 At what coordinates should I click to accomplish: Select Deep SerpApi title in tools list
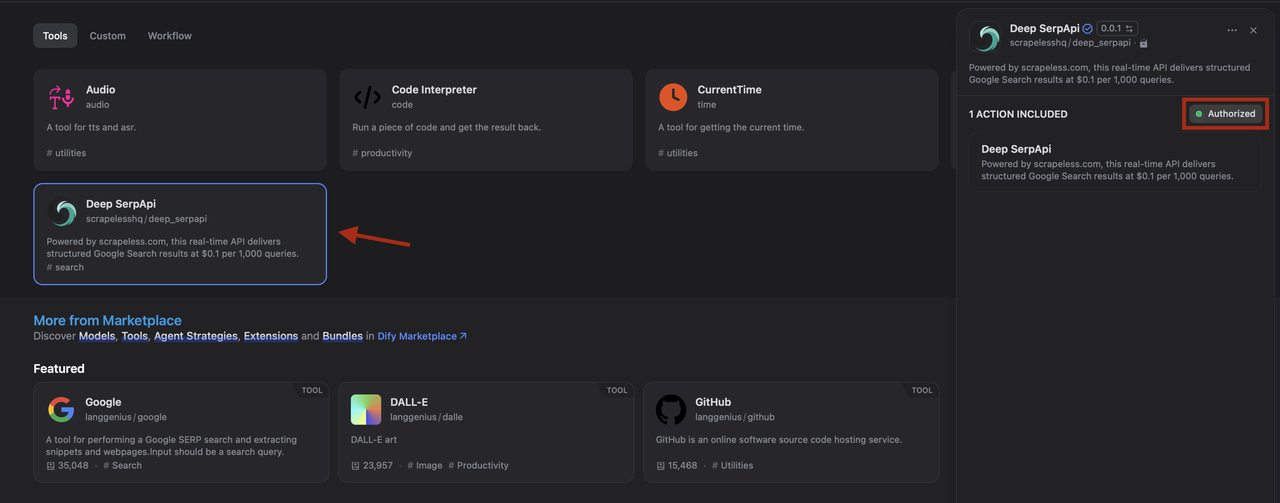click(x=121, y=204)
